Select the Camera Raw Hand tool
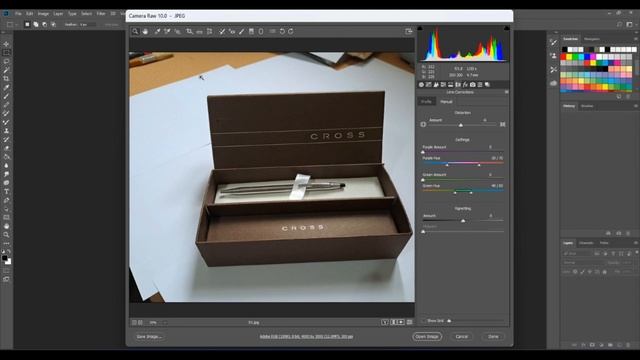The height and width of the screenshot is (360, 640). point(145,31)
